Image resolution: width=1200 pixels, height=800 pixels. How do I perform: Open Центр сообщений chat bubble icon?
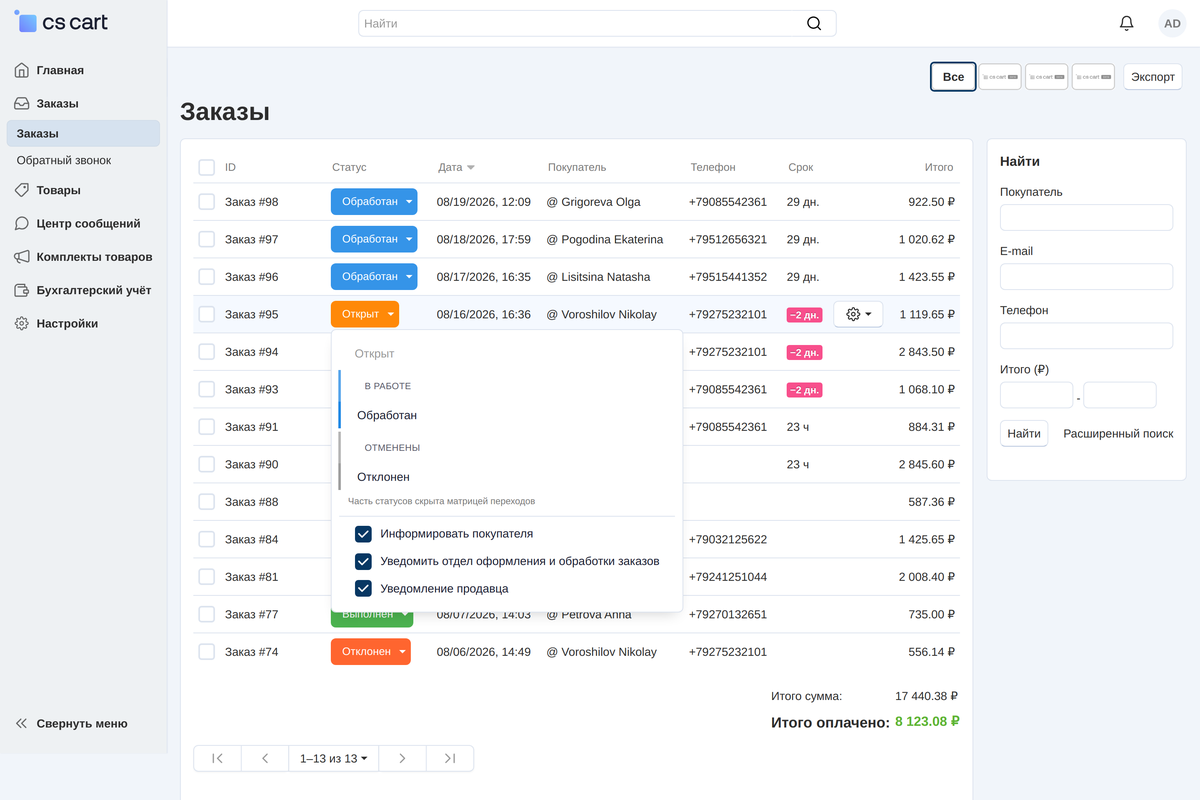tap(22, 224)
